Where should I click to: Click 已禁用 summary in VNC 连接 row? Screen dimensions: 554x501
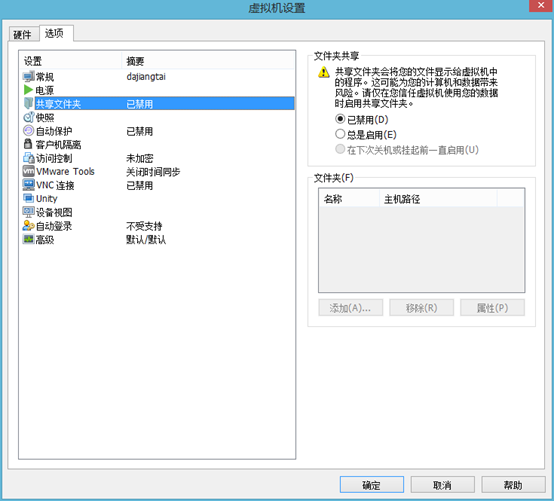pyautogui.click(x=140, y=185)
